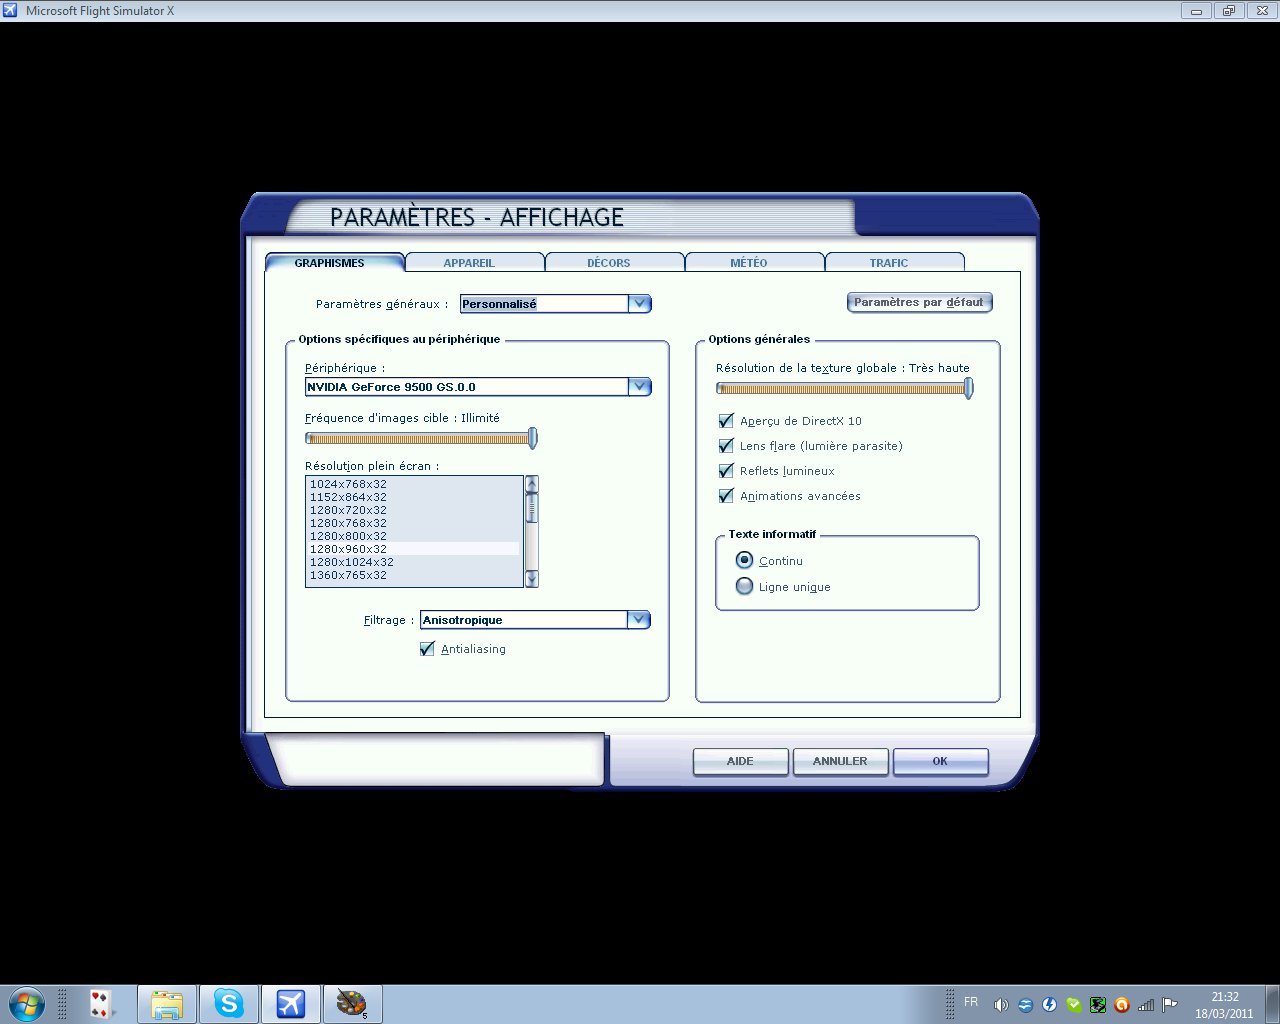
Task: Toggle Reflets lumineux checkbox
Action: [726, 471]
